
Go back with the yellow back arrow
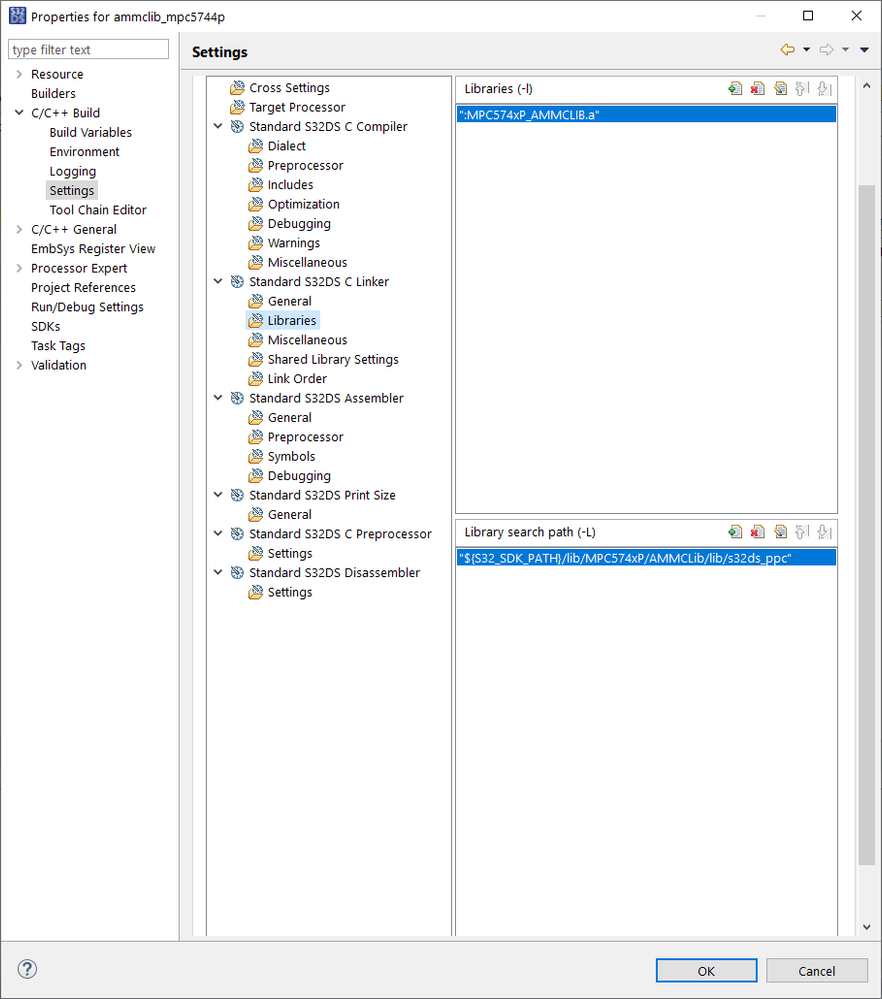click(788, 50)
